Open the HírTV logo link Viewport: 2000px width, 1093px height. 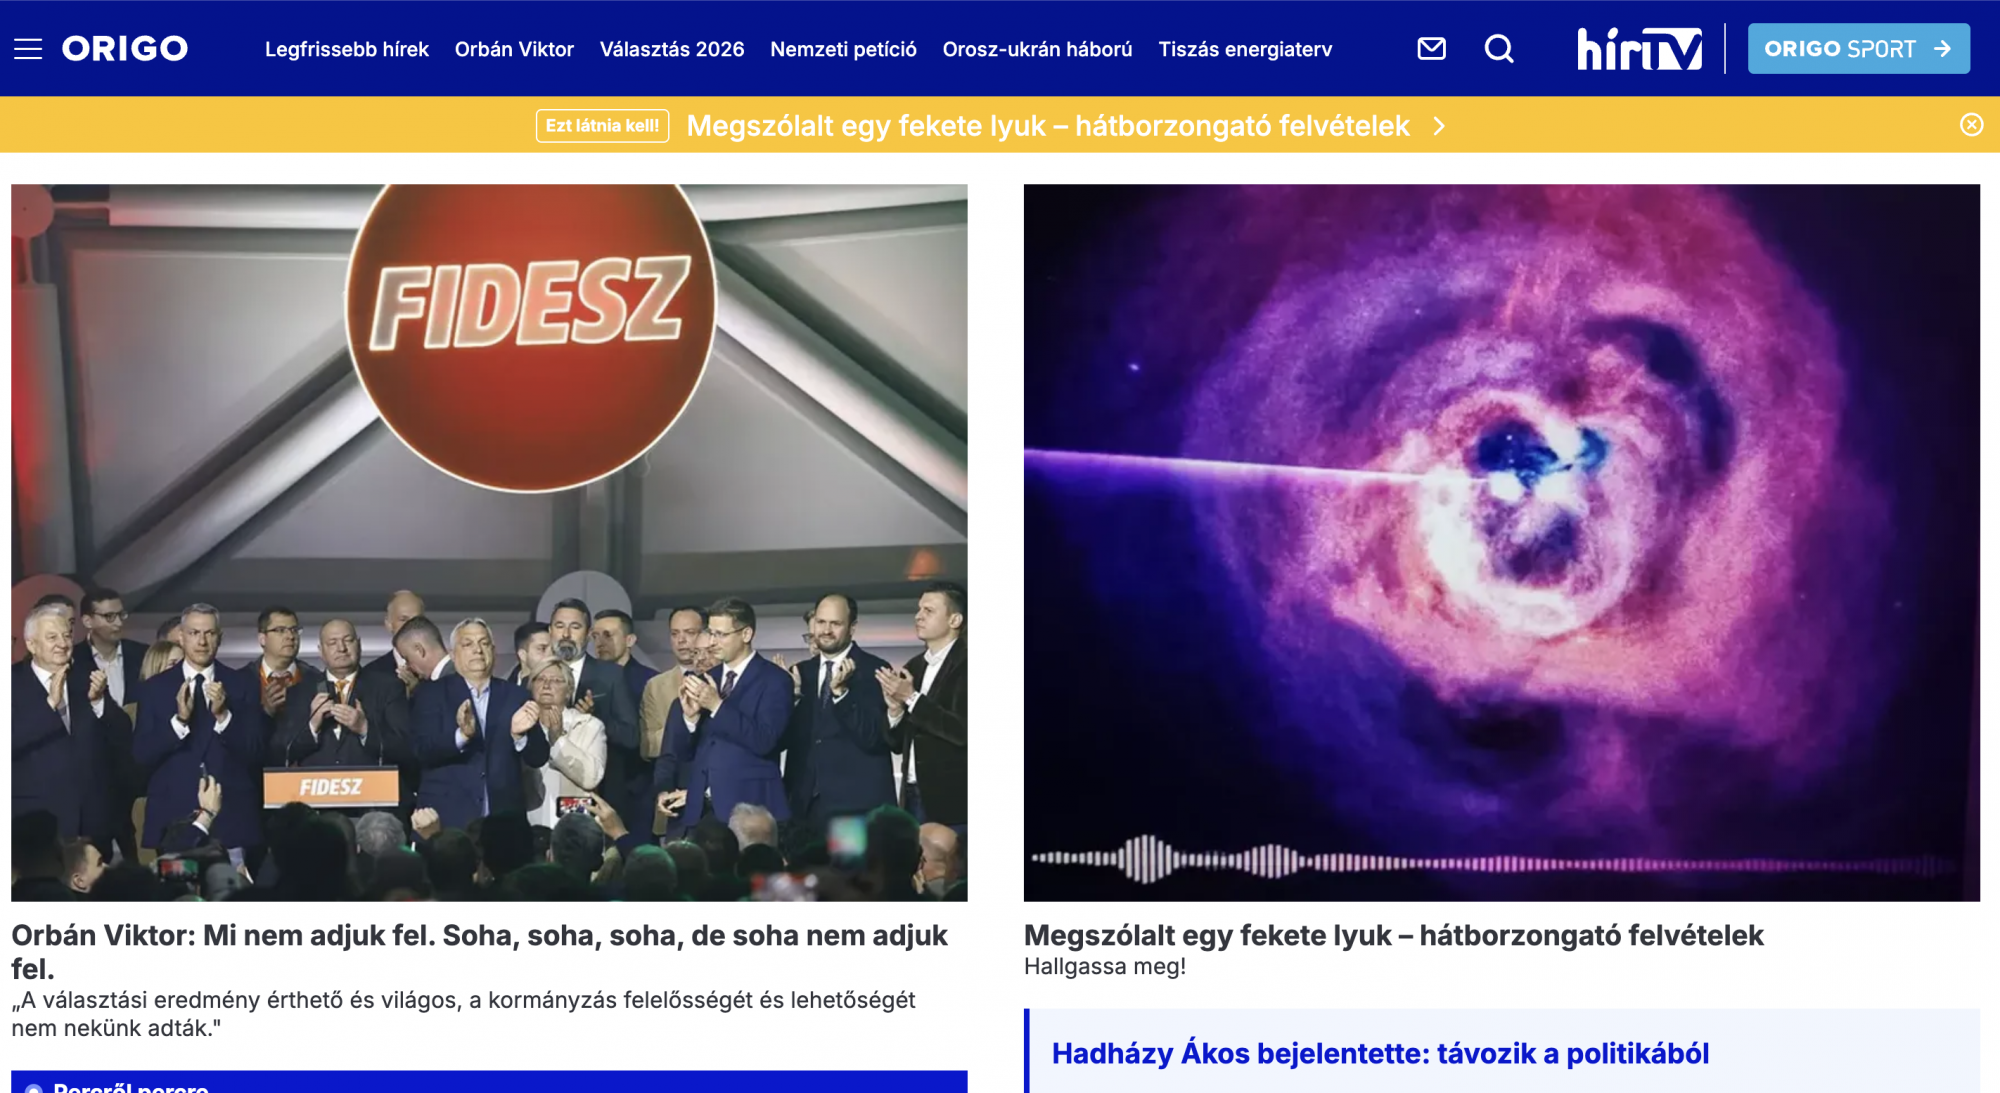pos(1640,48)
